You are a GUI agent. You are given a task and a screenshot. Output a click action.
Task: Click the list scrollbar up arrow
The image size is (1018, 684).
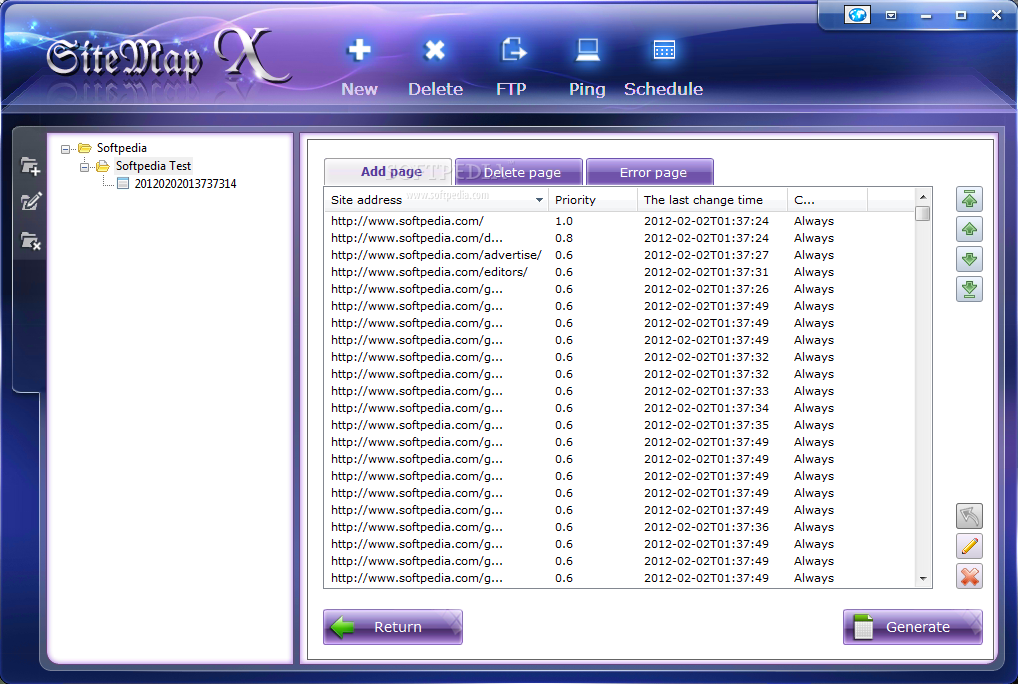tap(923, 197)
